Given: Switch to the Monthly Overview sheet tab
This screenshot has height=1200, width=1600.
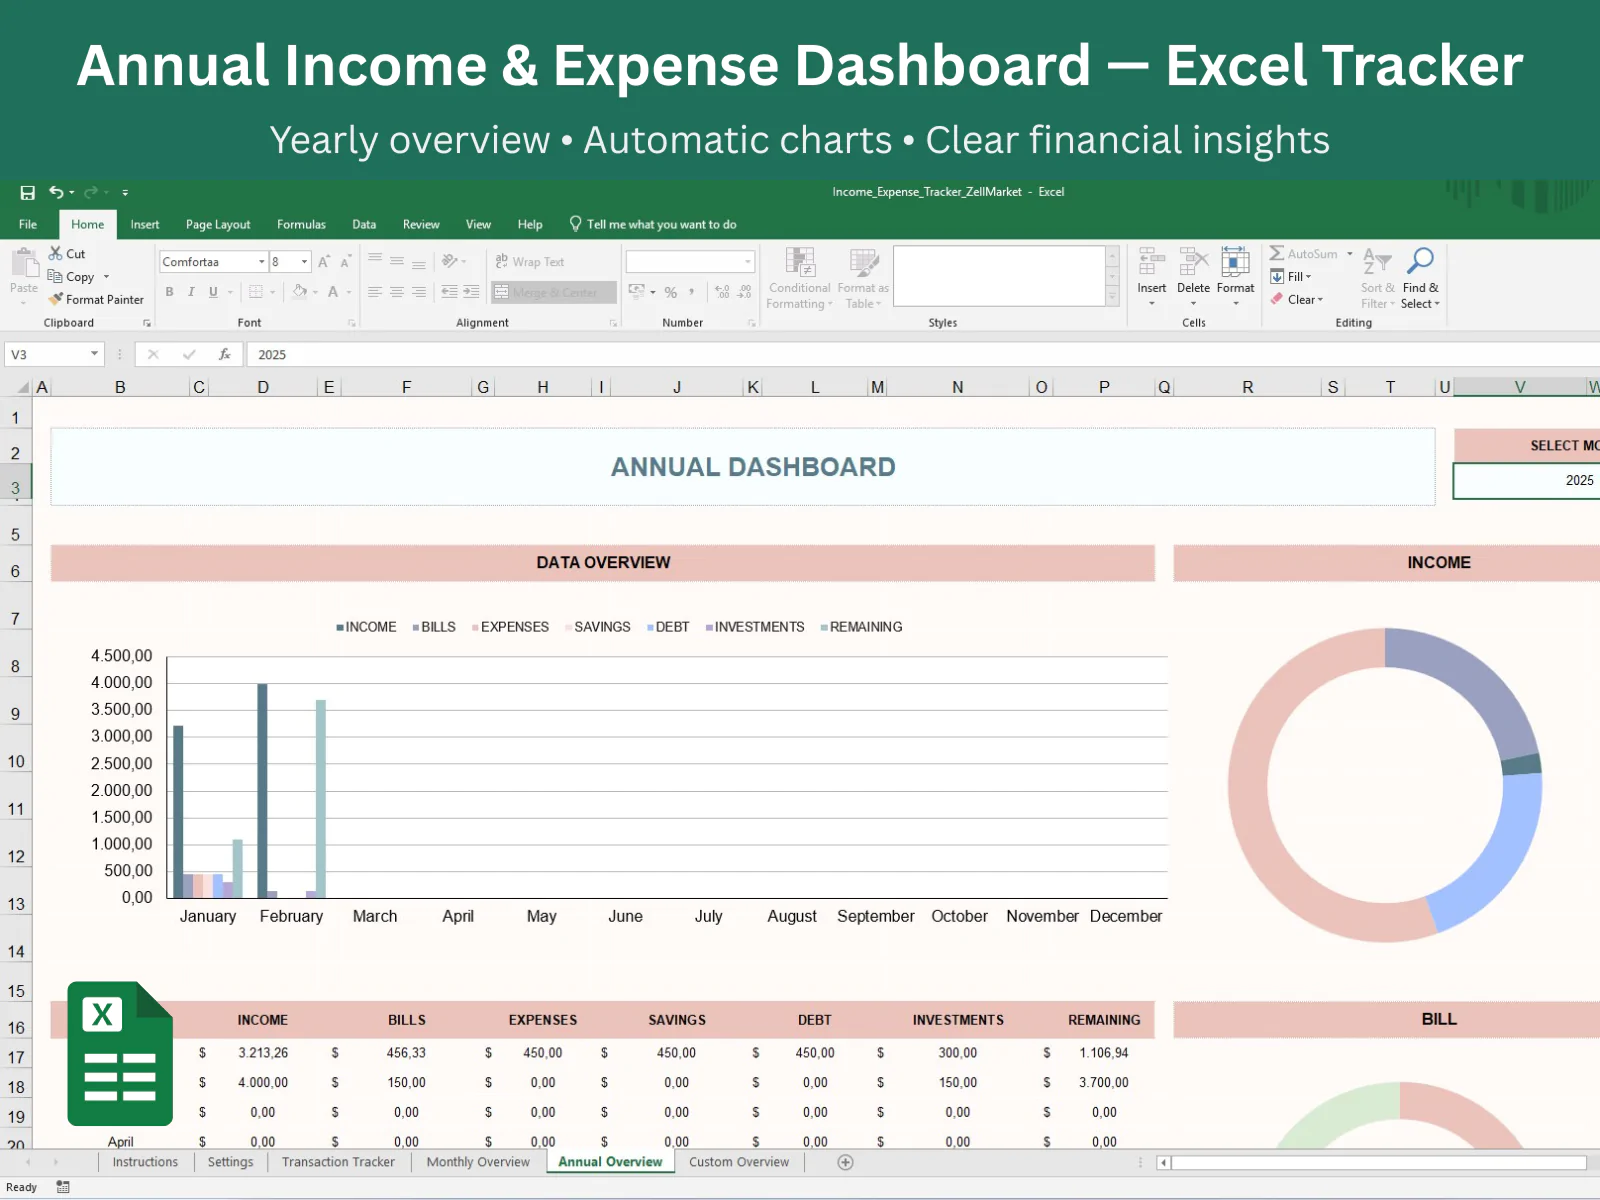Looking at the screenshot, I should [478, 1162].
